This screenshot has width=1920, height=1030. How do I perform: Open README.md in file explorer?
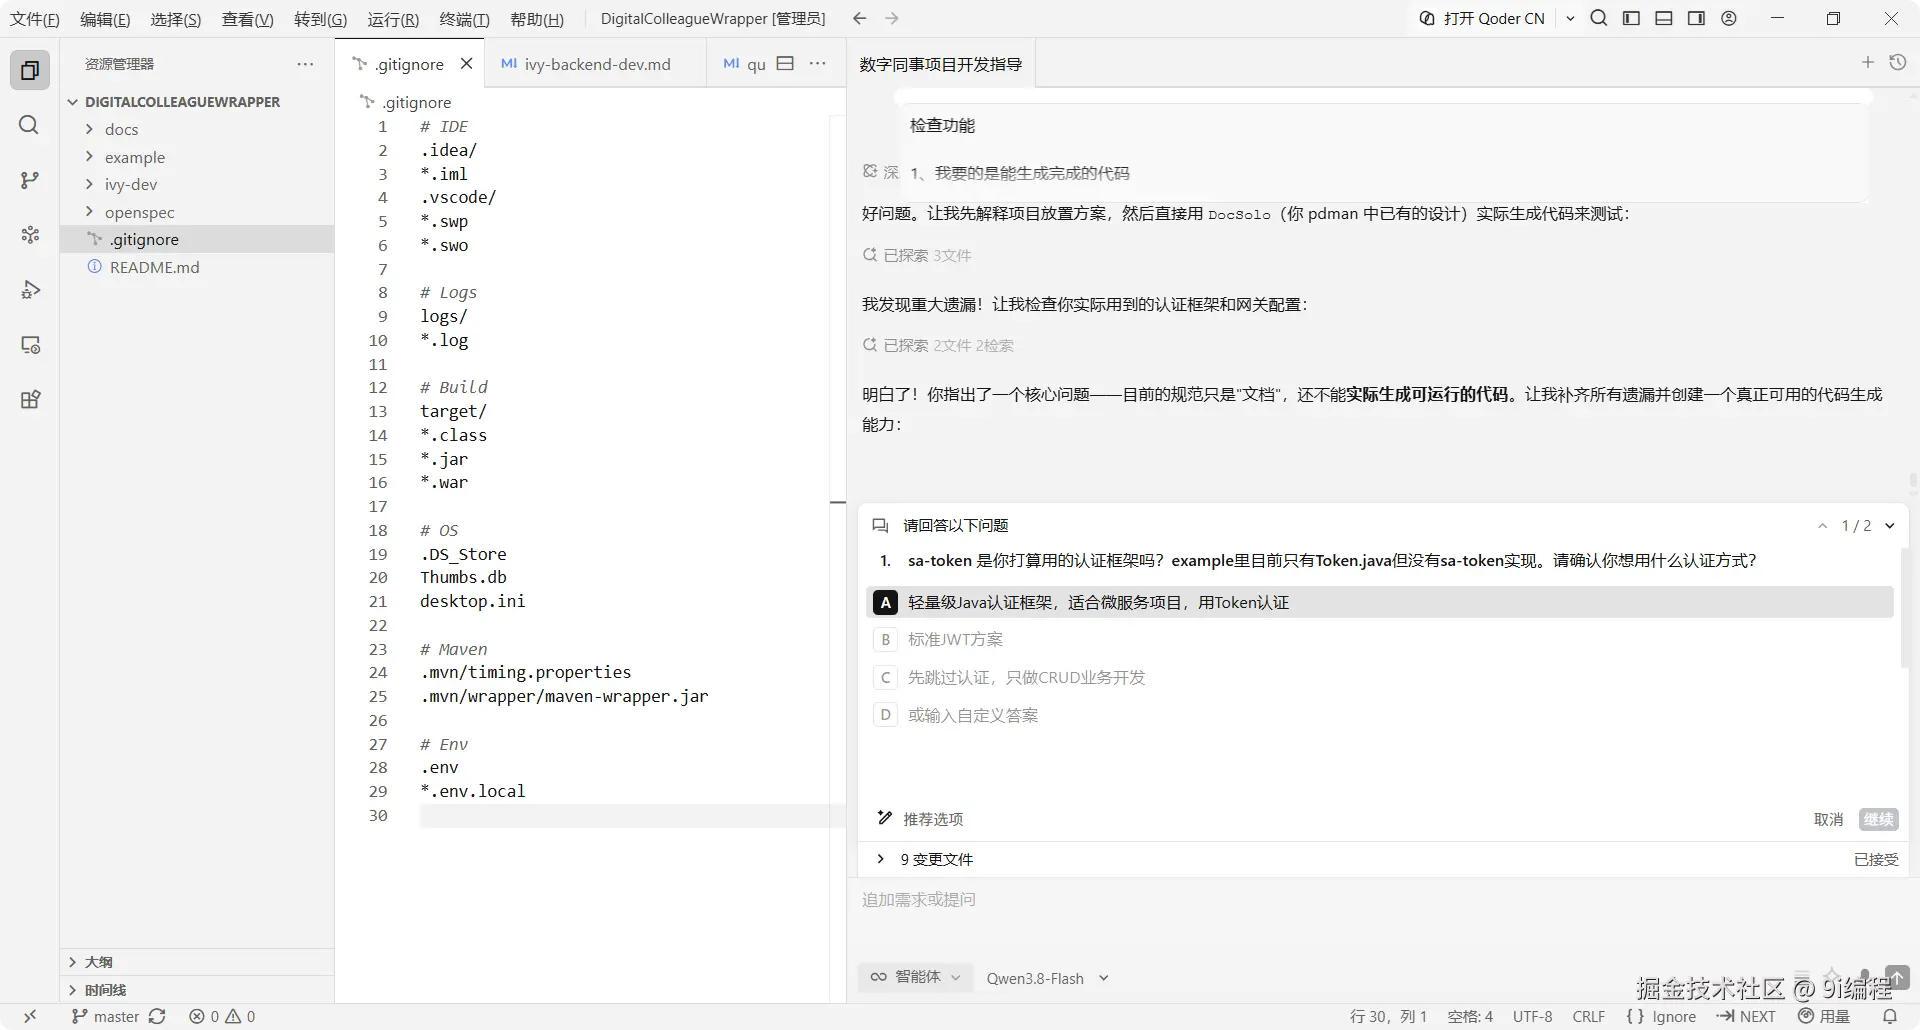[x=154, y=267]
